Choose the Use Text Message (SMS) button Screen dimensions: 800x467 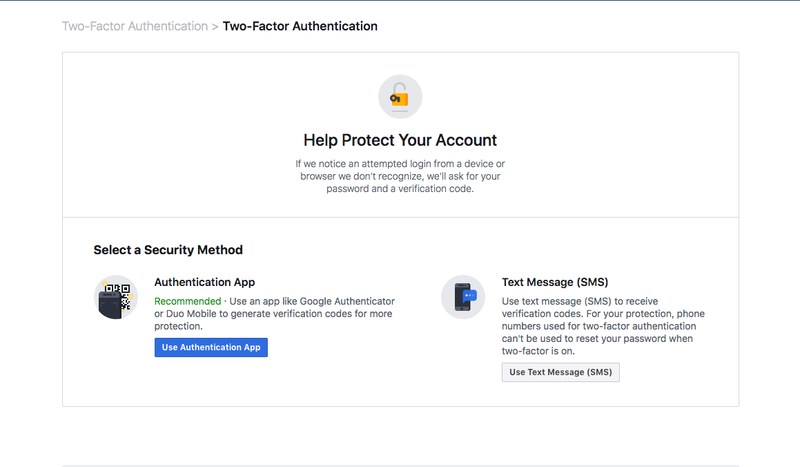pyautogui.click(x=561, y=373)
